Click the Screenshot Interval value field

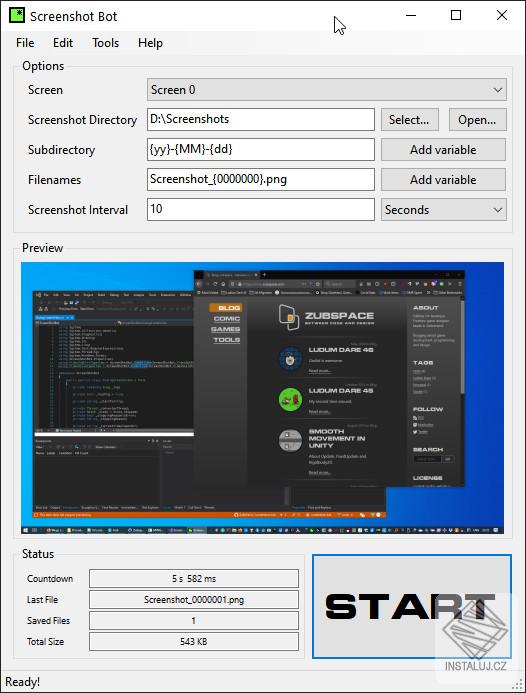261,209
